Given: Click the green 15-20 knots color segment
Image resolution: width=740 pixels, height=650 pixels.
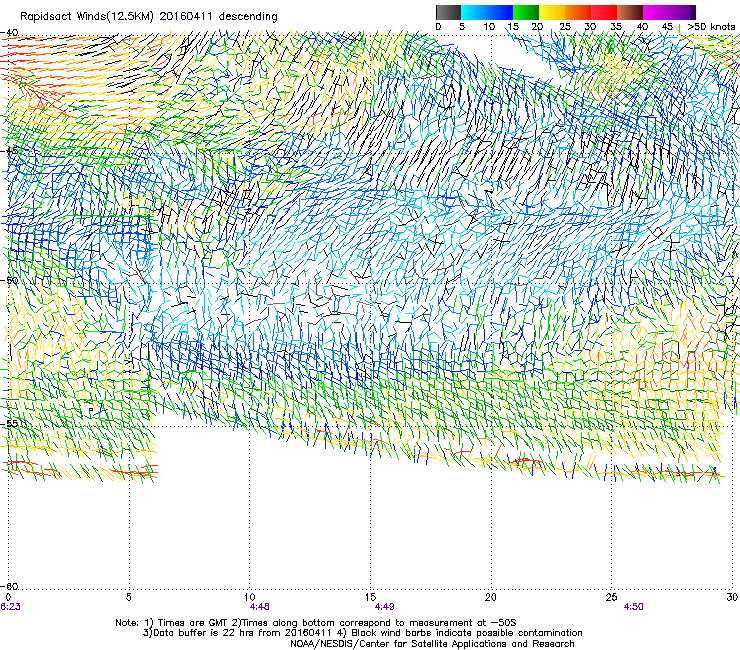Looking at the screenshot, I should pyautogui.click(x=526, y=12).
